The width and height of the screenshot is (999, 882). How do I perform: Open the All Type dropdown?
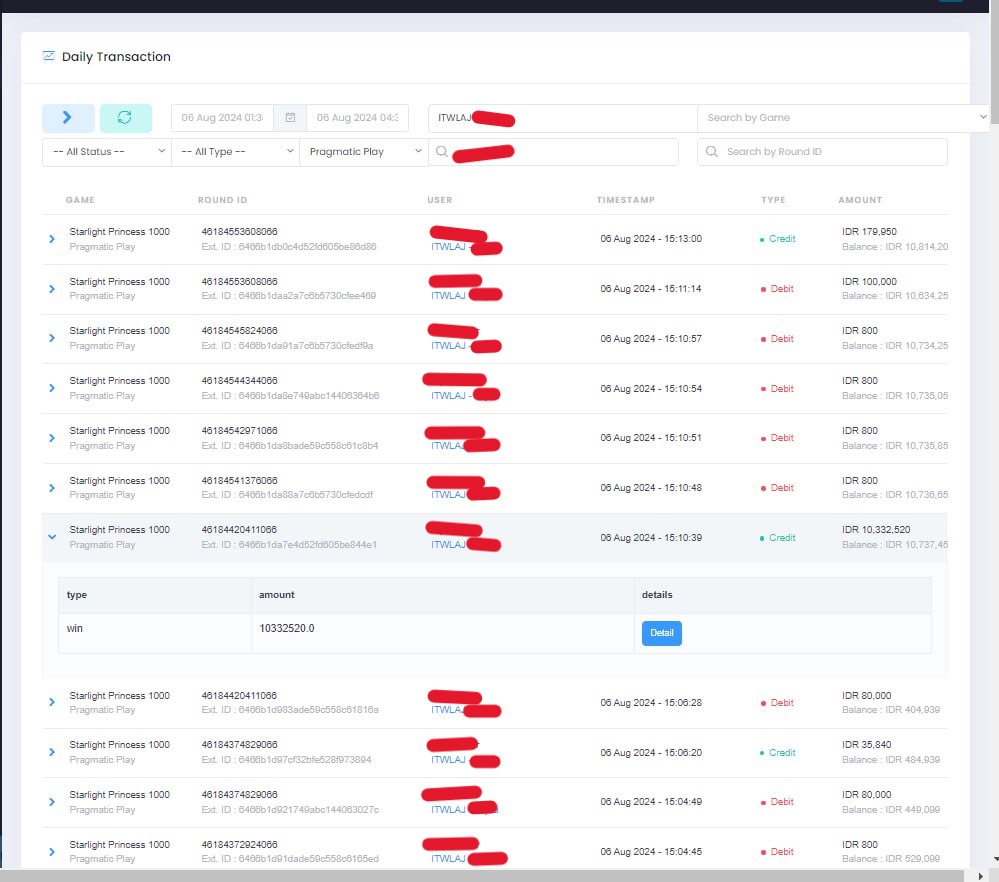click(x=235, y=152)
